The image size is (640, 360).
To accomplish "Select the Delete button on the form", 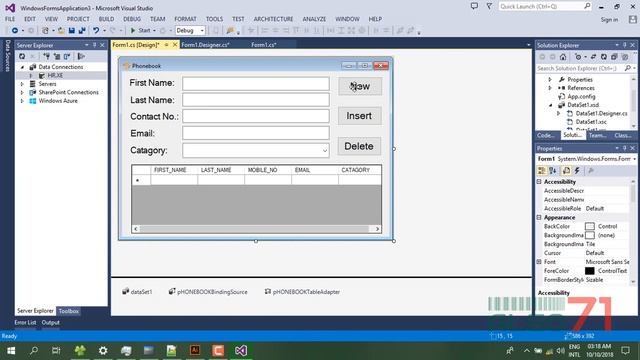I will coord(359,146).
